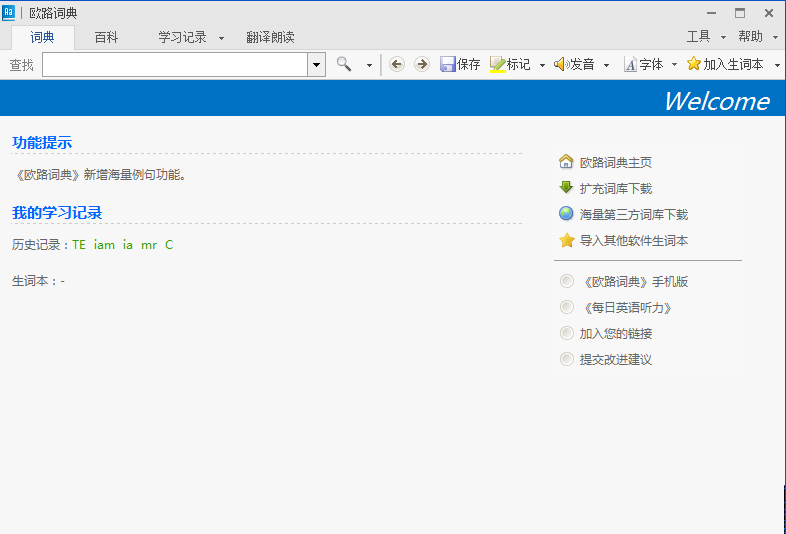Image resolution: width=786 pixels, height=534 pixels.
Task: Expand the 标记 dropdown arrow
Action: pyautogui.click(x=542, y=65)
